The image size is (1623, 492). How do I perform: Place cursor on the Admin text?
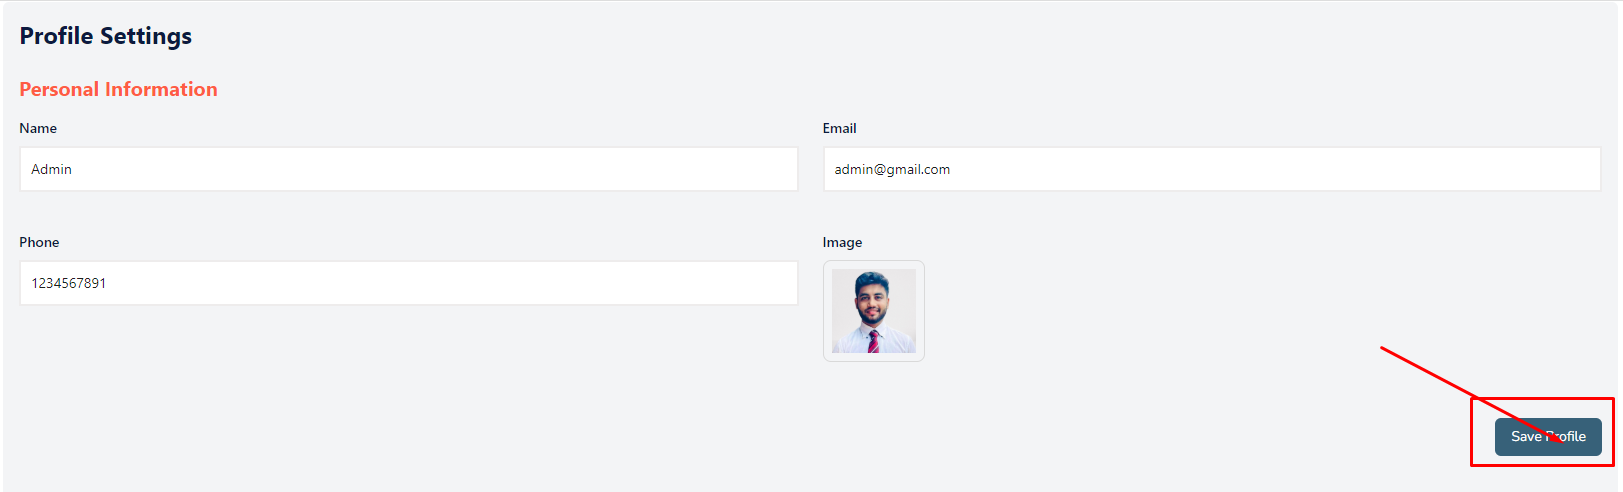tap(51, 169)
